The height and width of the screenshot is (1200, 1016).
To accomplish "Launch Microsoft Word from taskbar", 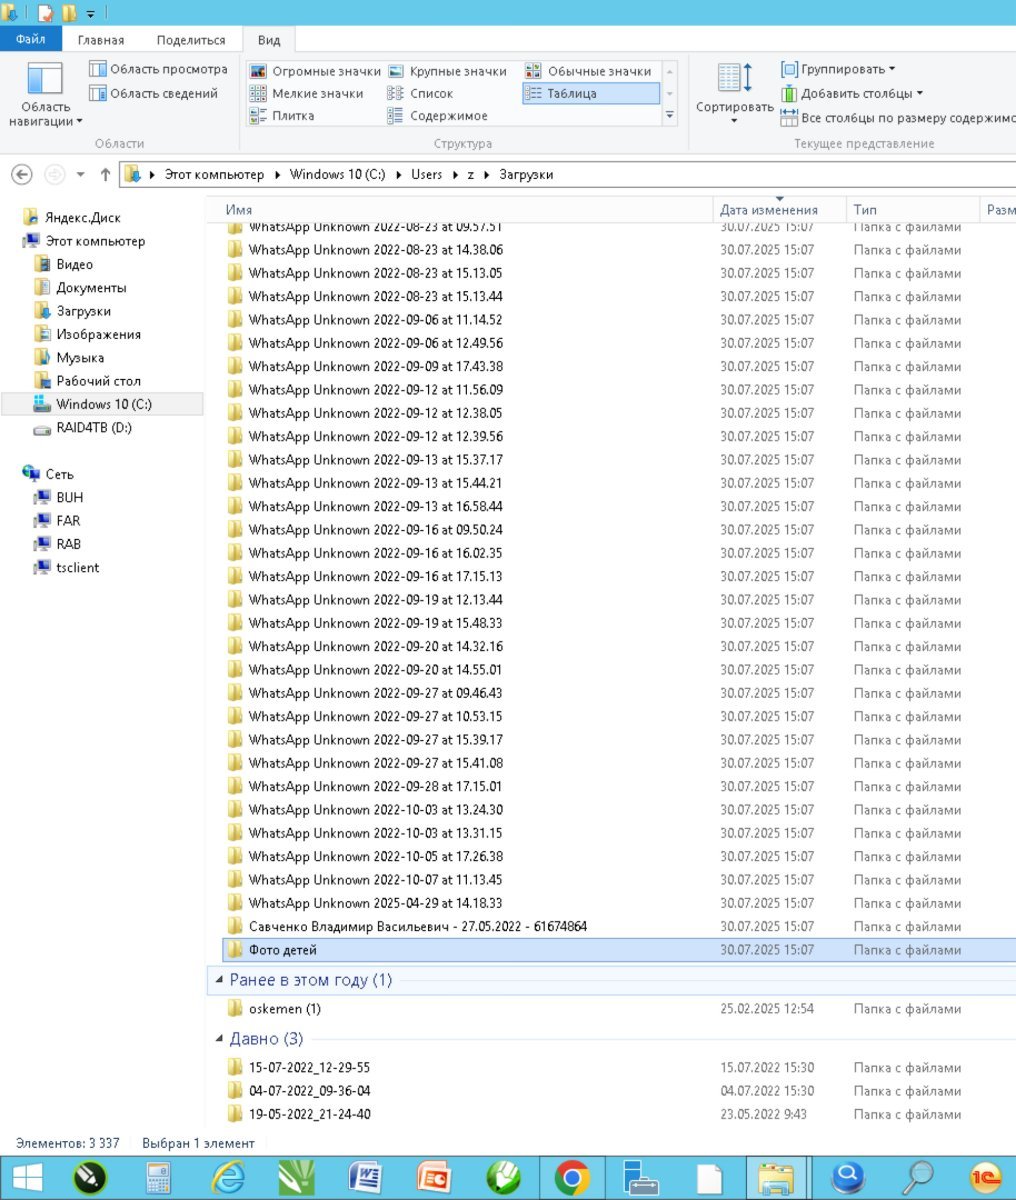I will pyautogui.click(x=364, y=1178).
